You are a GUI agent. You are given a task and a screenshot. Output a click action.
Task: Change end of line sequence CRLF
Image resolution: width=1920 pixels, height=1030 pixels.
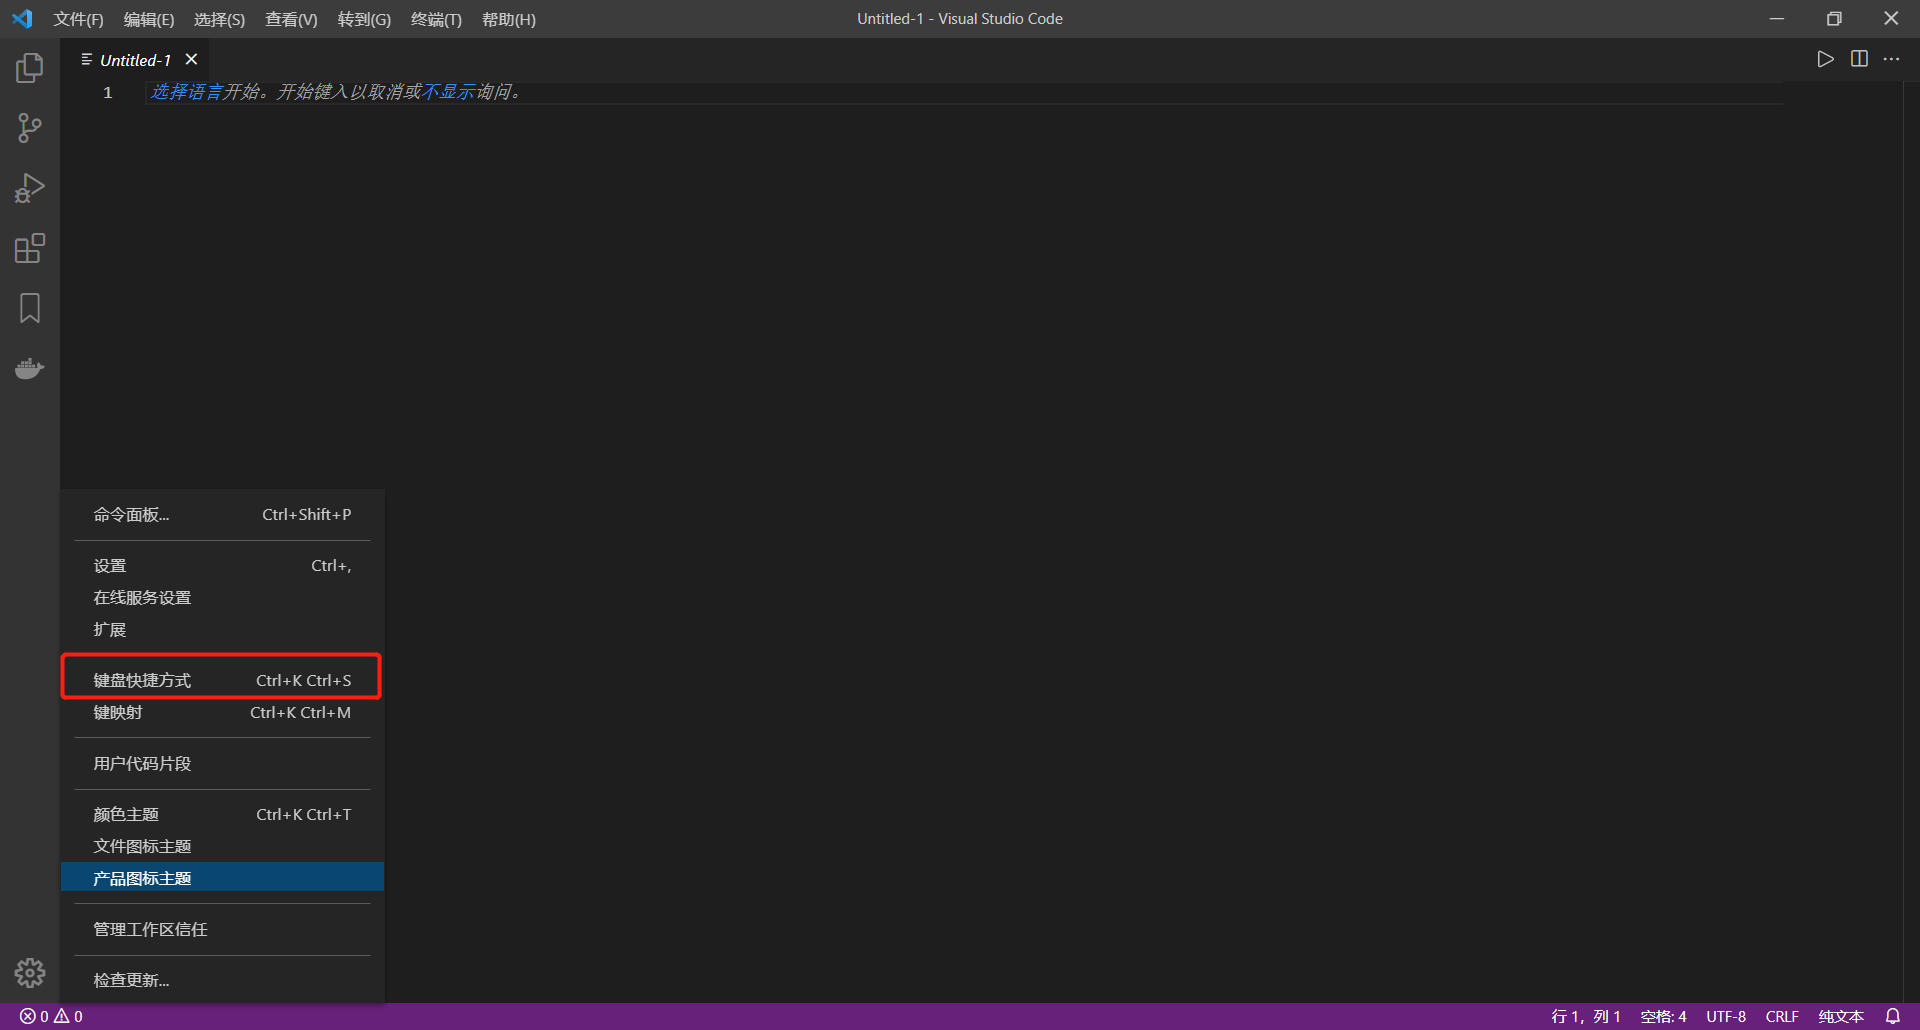pyautogui.click(x=1782, y=1016)
